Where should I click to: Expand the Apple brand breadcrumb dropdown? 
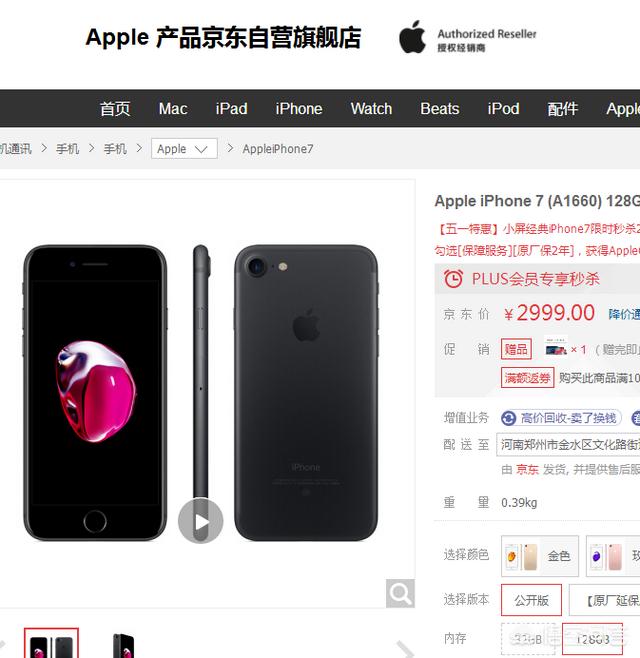point(184,149)
